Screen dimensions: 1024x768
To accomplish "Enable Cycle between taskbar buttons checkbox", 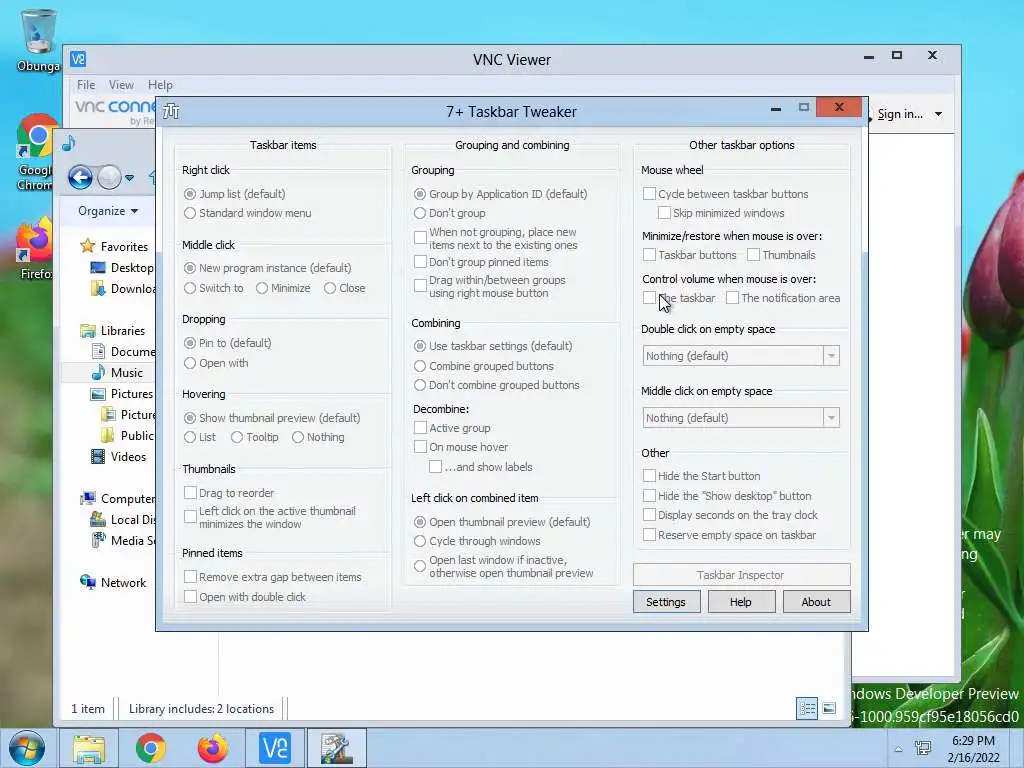I will [x=649, y=193].
